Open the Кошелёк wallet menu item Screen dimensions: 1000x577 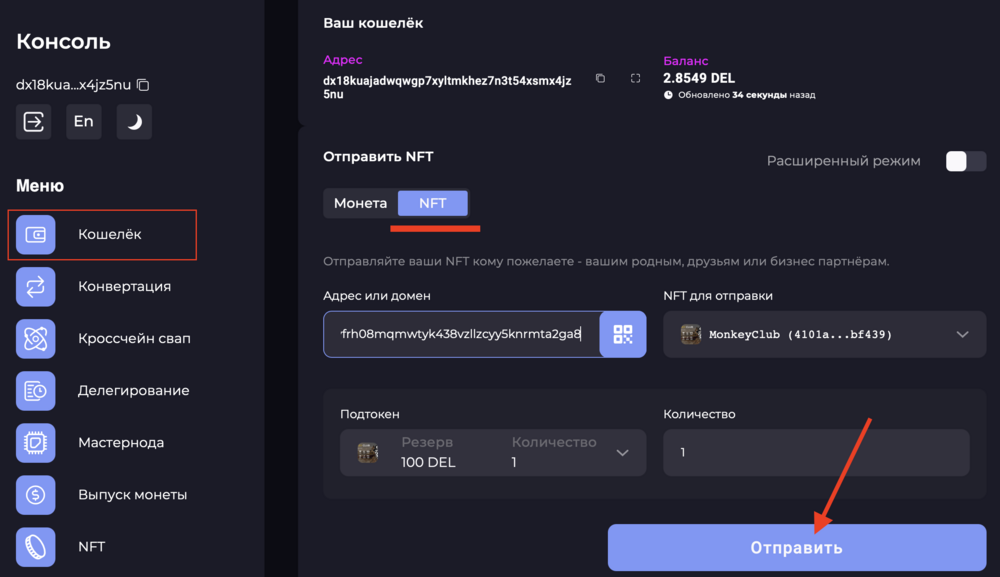coord(102,235)
